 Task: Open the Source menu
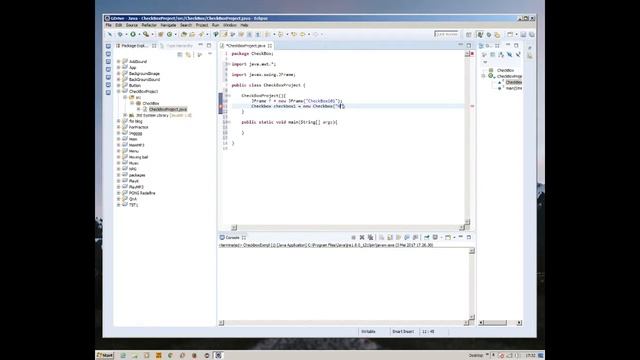[132, 25]
